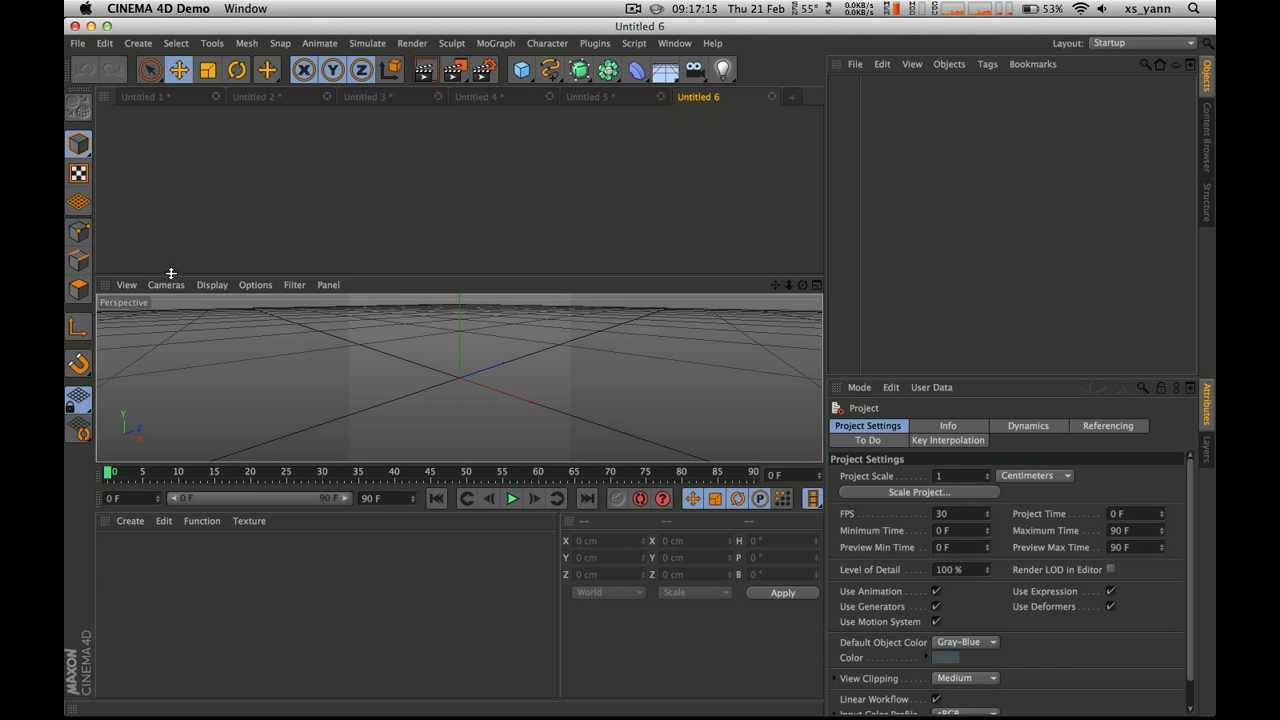Screen dimensions: 1280x720
Task: Add a Cube primitive object
Action: tap(522, 70)
